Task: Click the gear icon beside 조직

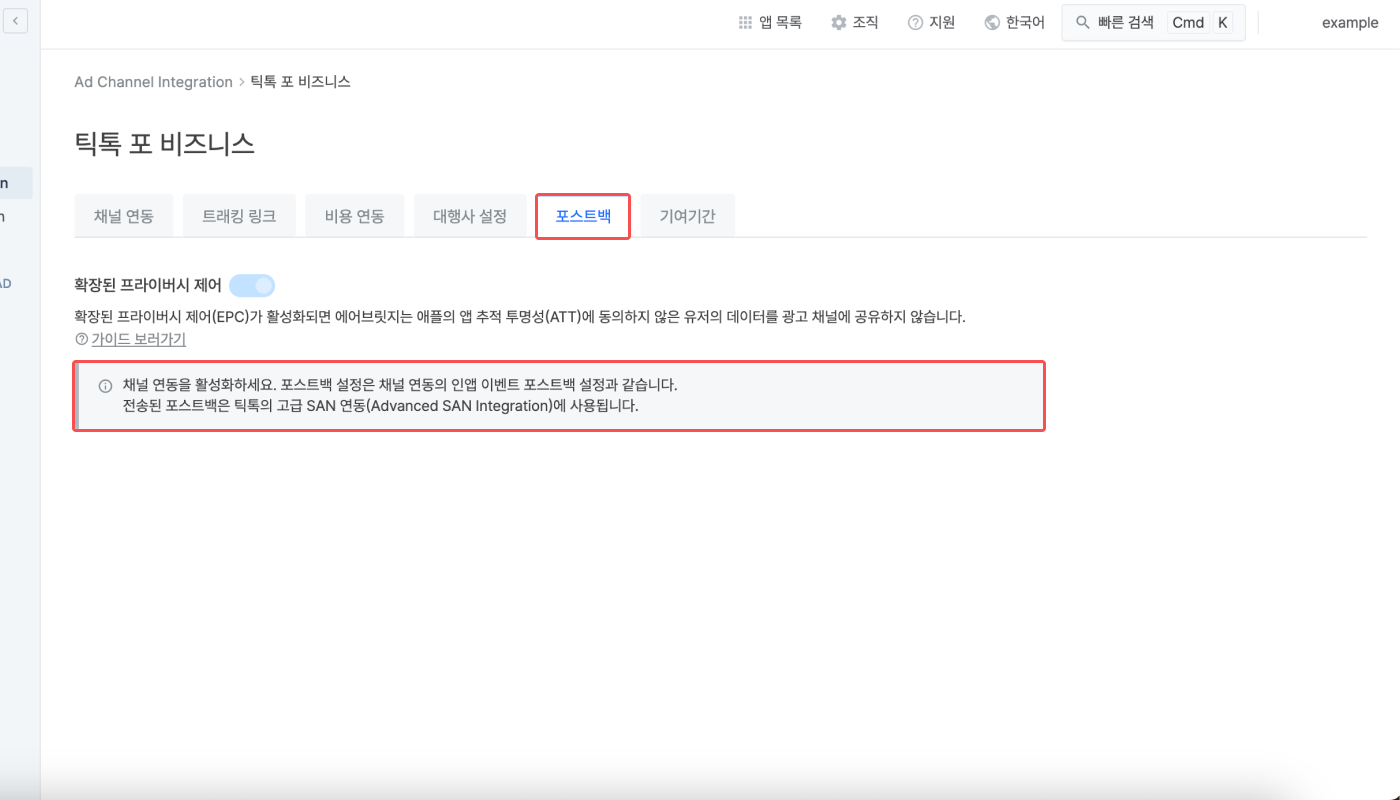Action: point(839,22)
